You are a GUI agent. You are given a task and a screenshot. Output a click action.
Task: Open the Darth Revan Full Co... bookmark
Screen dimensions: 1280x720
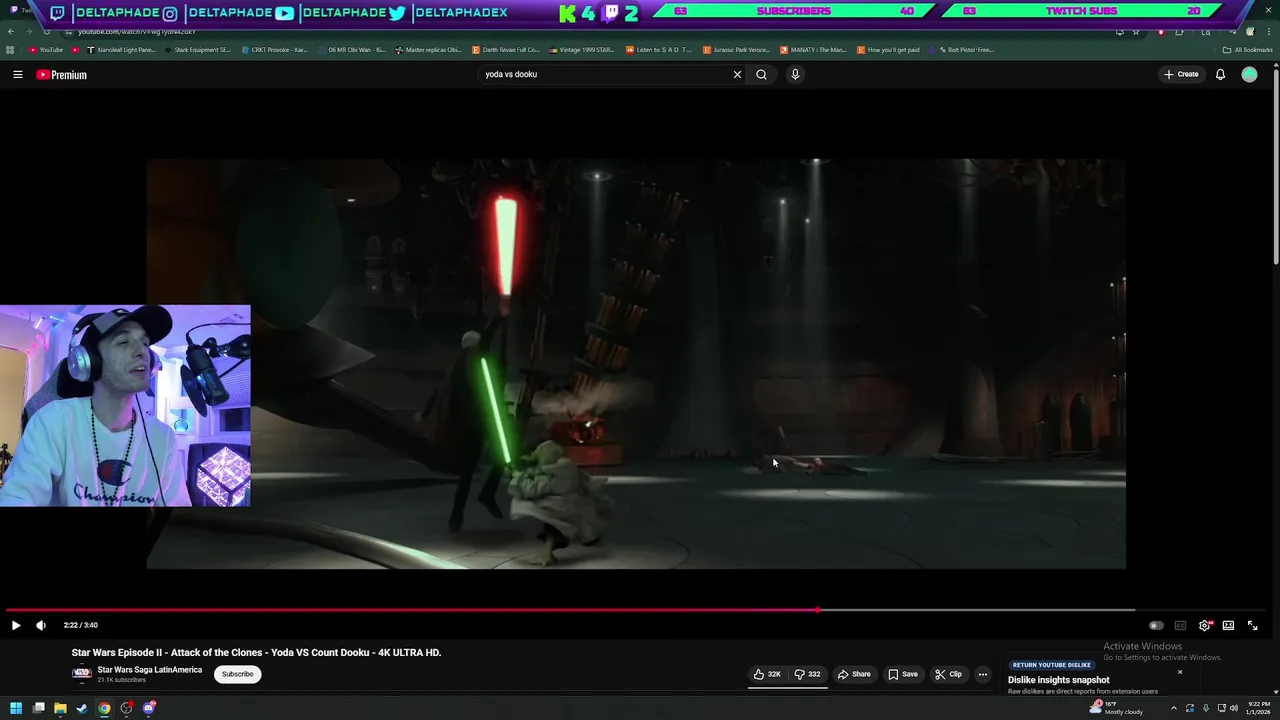[506, 50]
